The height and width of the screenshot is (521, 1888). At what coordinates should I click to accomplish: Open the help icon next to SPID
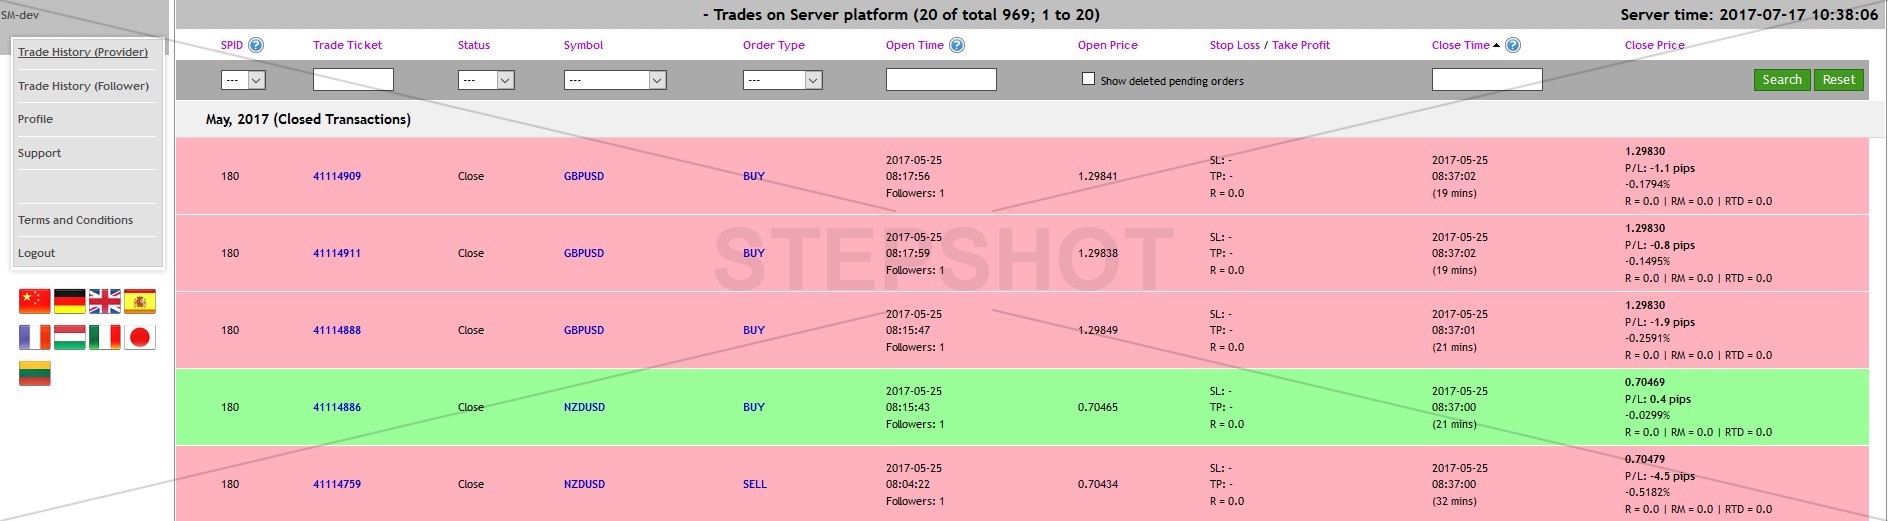[256, 45]
